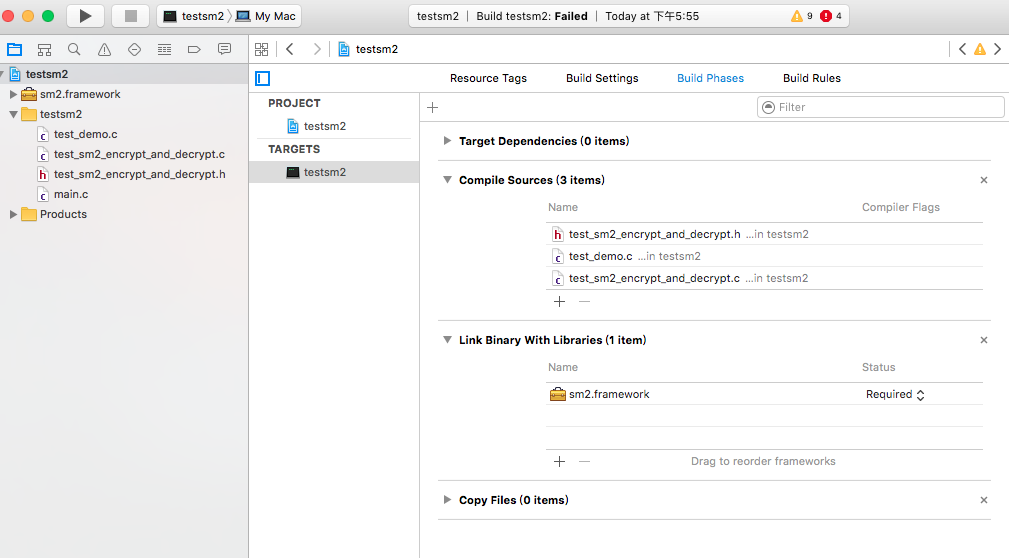
Task: Jump to previous issue arrow
Action: pyautogui.click(x=962, y=49)
